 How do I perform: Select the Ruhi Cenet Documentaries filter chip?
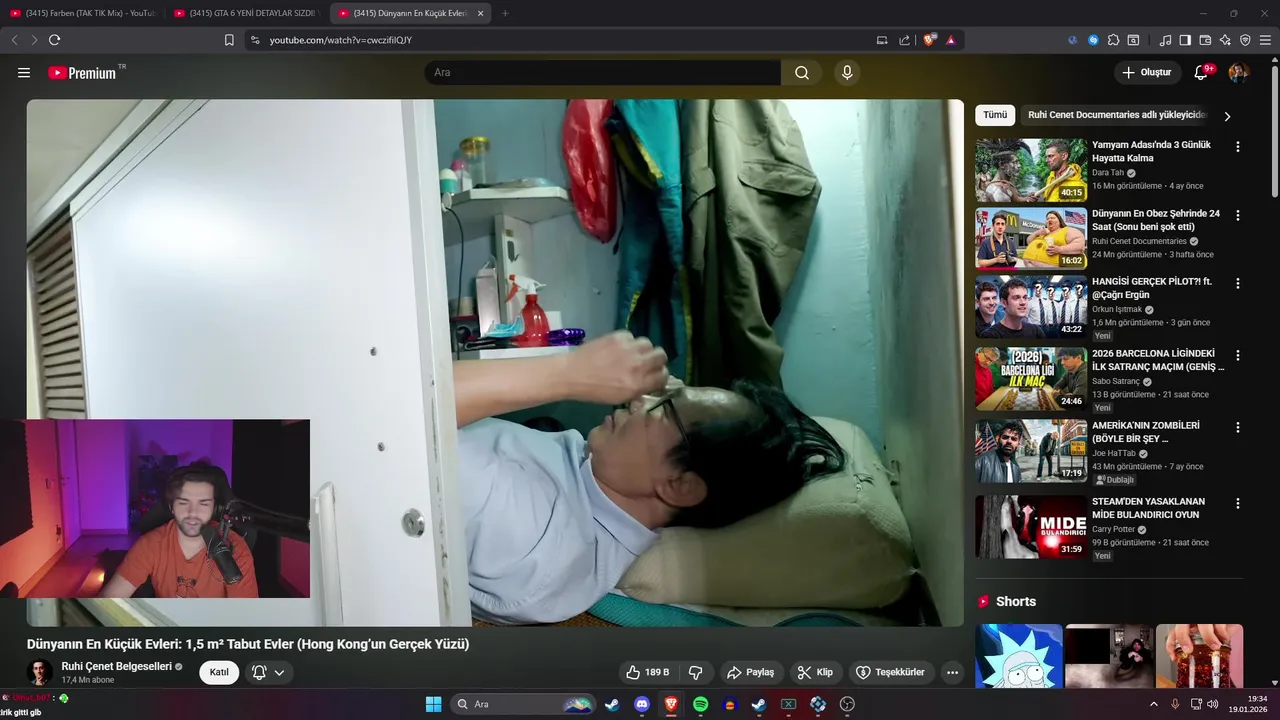tap(1117, 115)
